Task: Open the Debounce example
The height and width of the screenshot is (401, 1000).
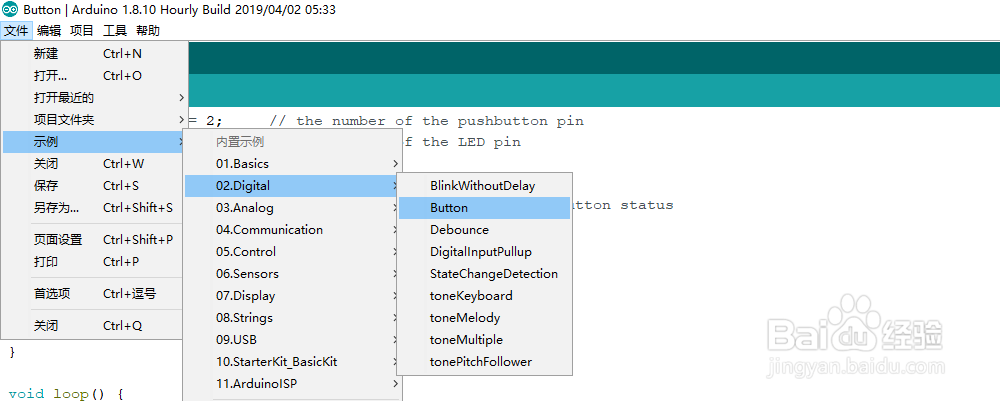Action: (x=484, y=230)
